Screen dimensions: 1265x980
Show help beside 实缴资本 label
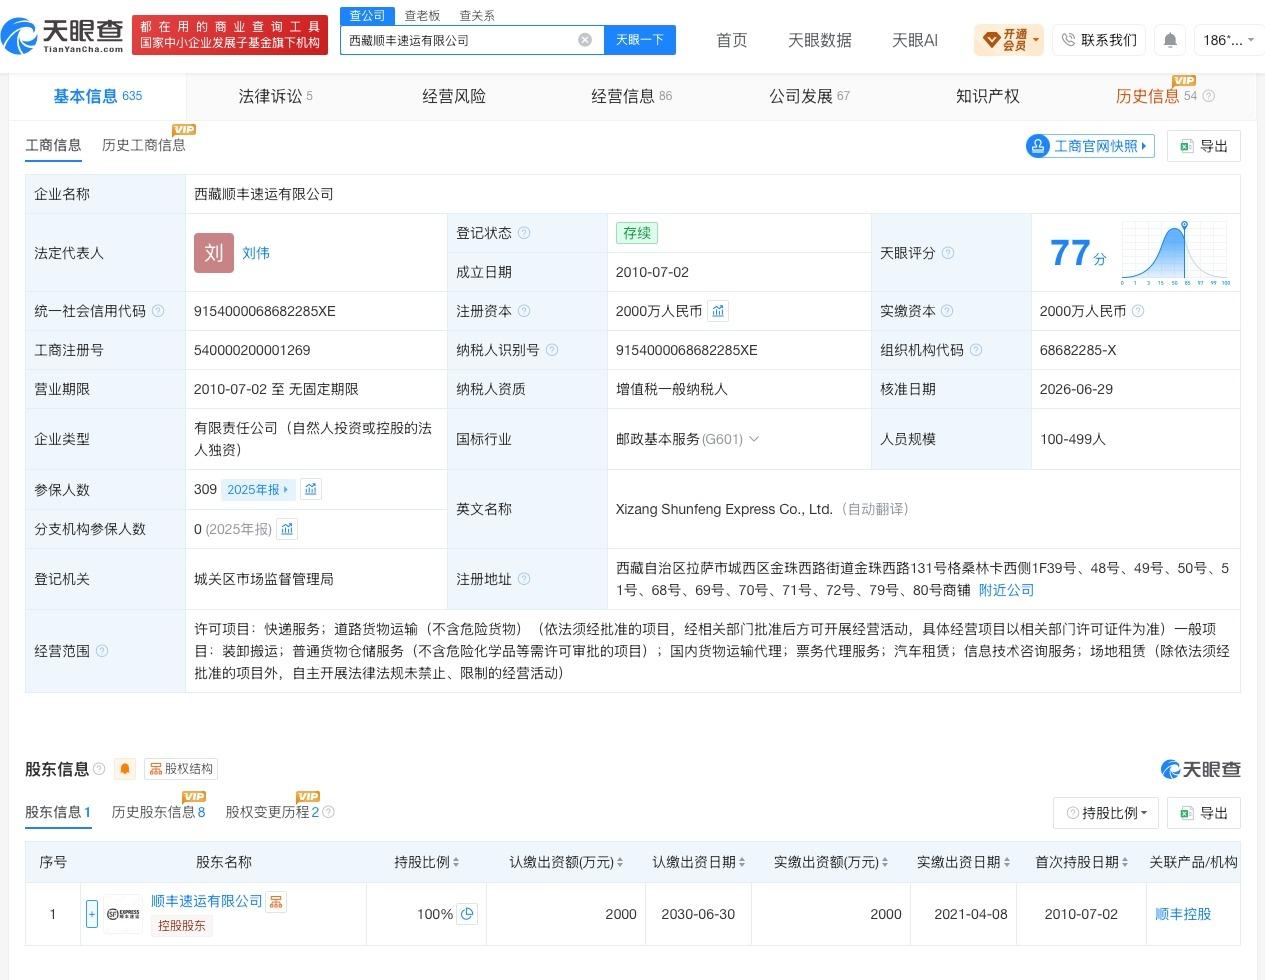point(948,311)
